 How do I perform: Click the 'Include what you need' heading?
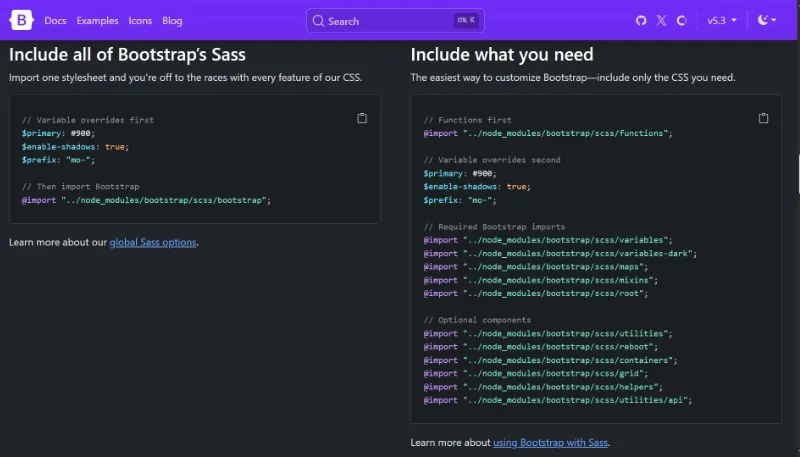(502, 55)
